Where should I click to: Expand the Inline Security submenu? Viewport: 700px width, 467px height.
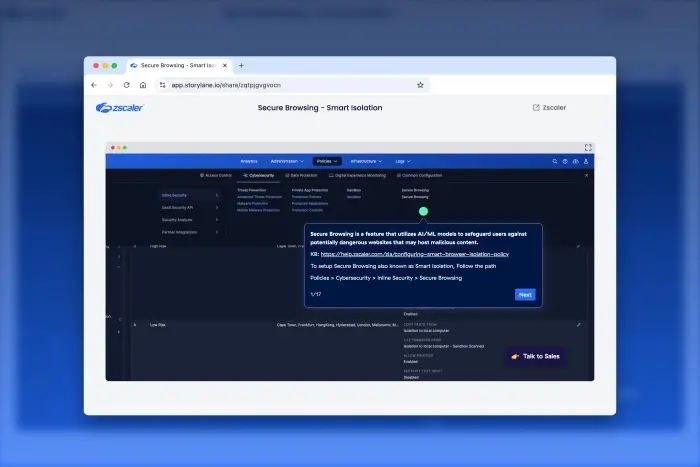click(190, 195)
